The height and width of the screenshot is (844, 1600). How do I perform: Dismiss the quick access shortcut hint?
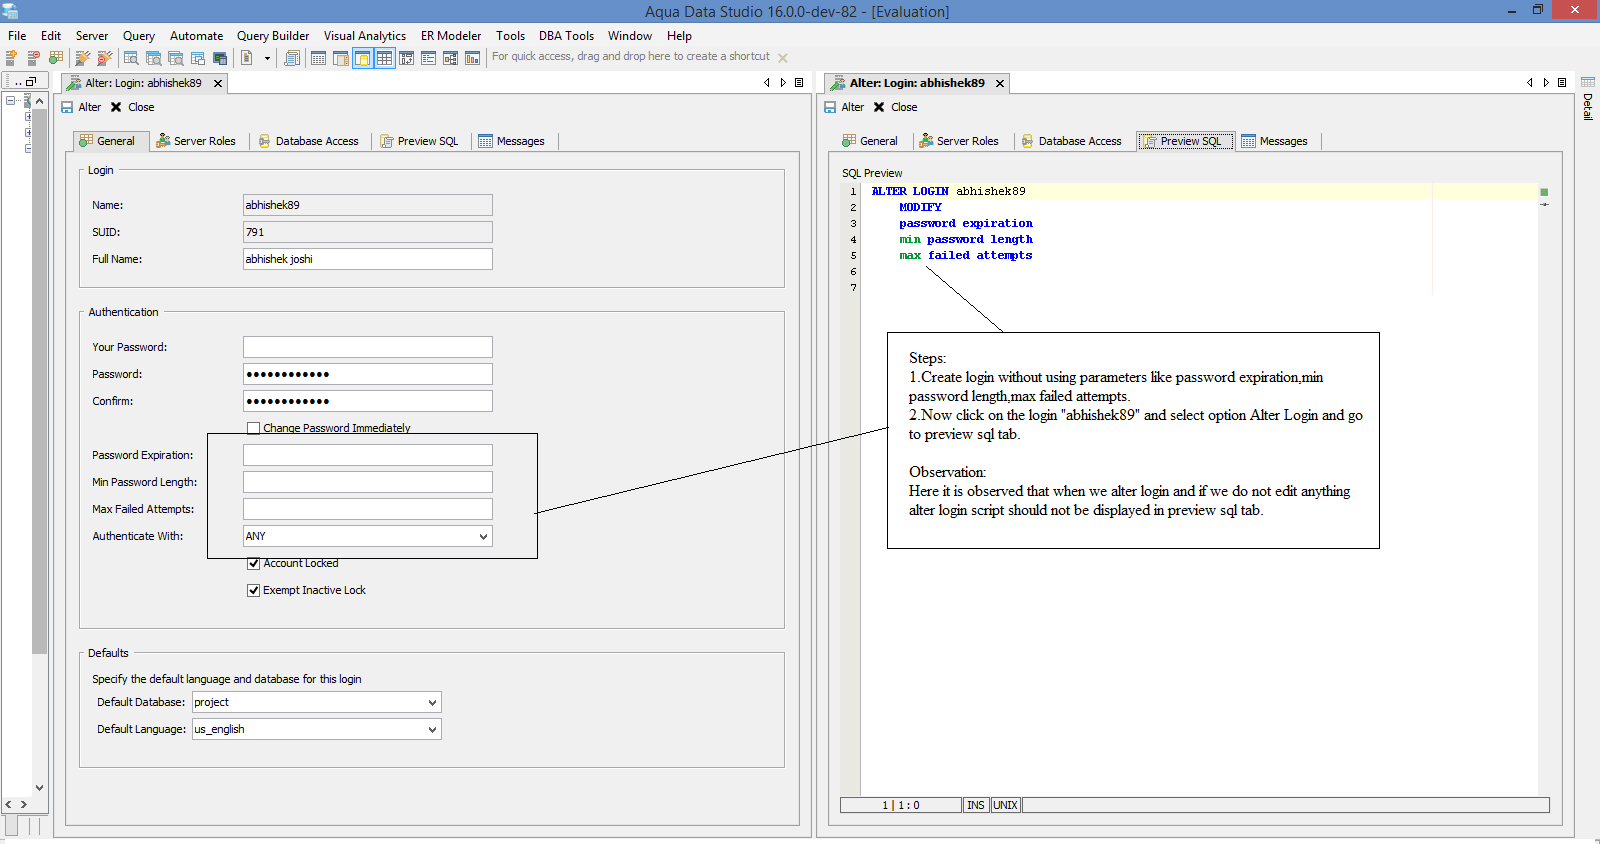(783, 58)
